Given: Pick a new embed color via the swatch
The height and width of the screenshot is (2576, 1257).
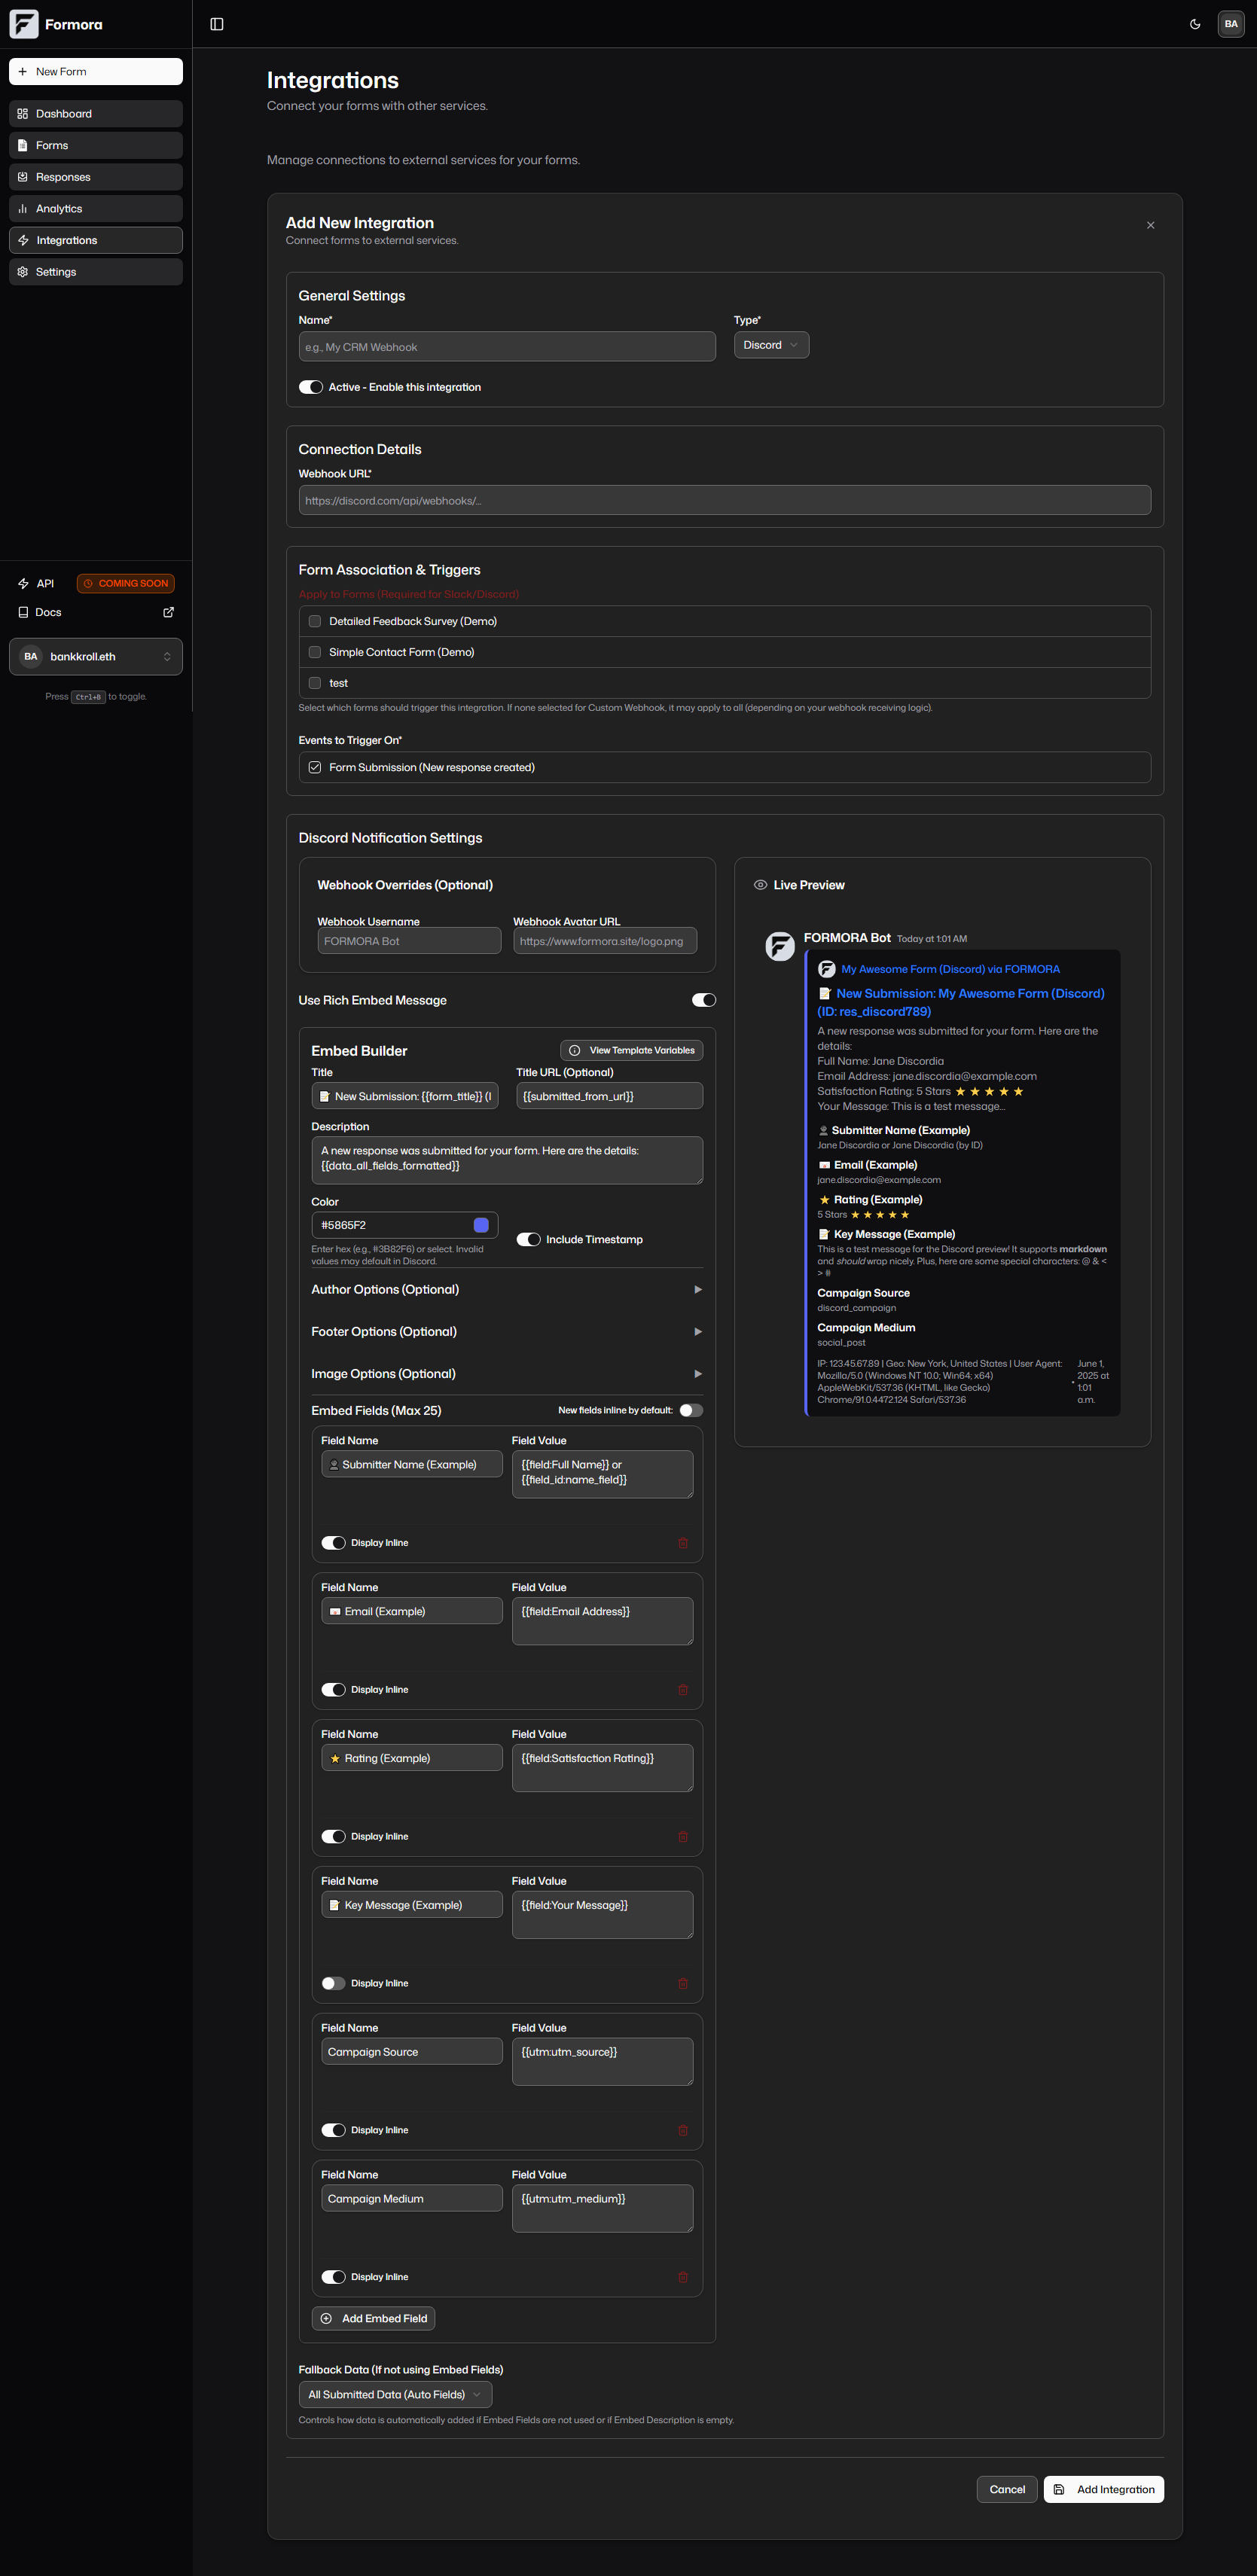Looking at the screenshot, I should pyautogui.click(x=482, y=1224).
